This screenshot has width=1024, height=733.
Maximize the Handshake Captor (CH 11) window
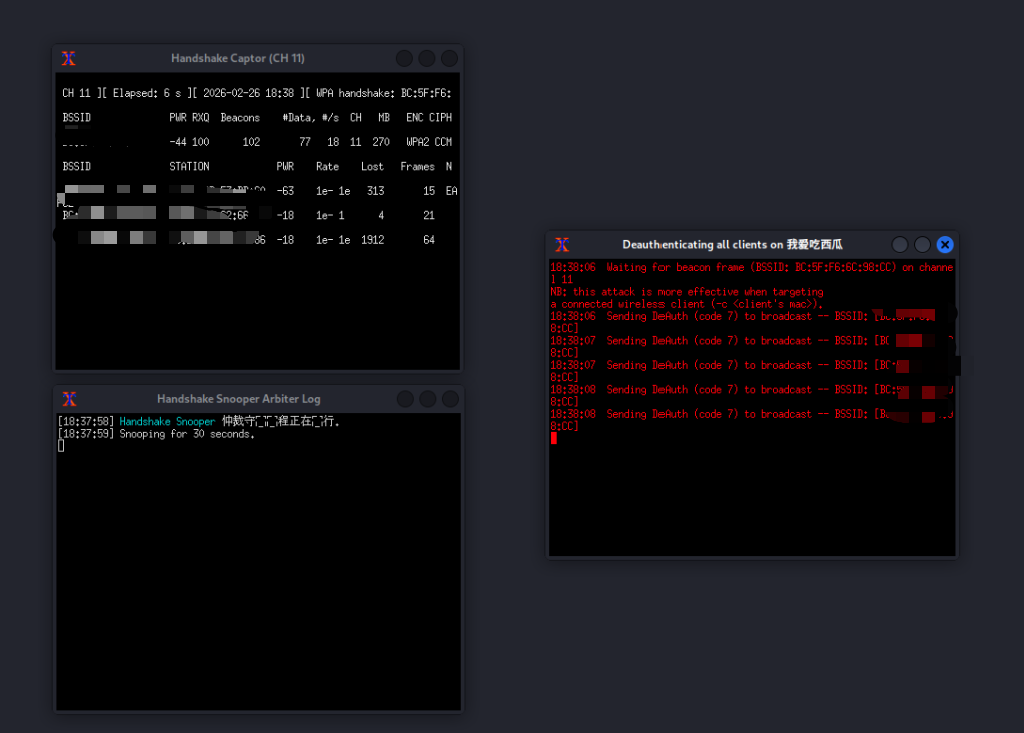(427, 59)
